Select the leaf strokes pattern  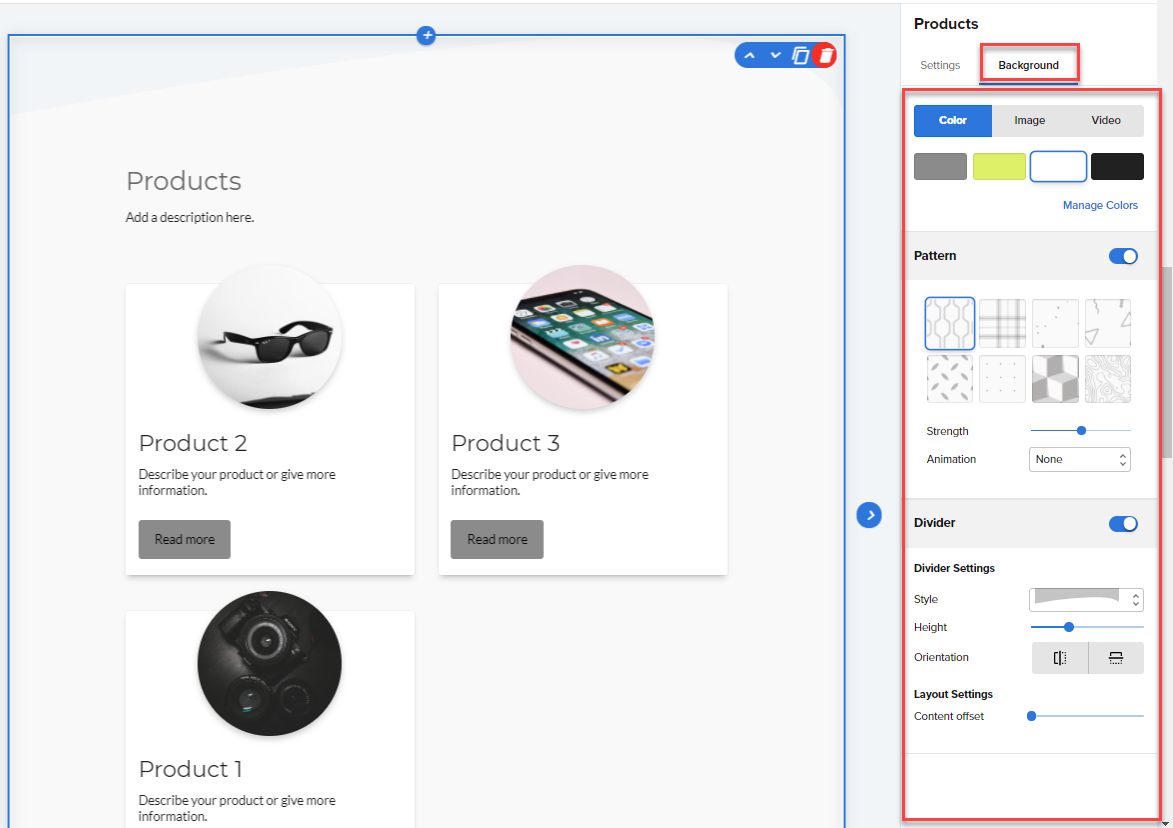click(x=949, y=378)
